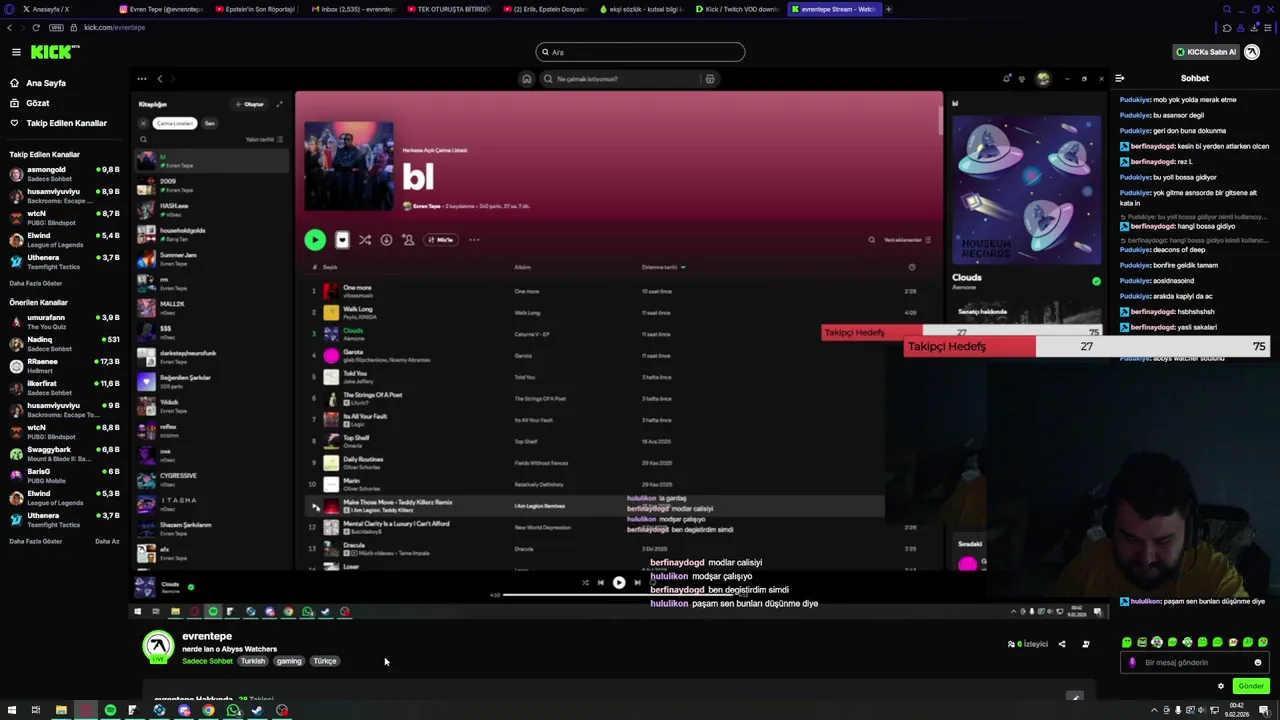1280x720 pixels.
Task: Switch to ekşi sözlük browser tab
Action: [x=641, y=9]
